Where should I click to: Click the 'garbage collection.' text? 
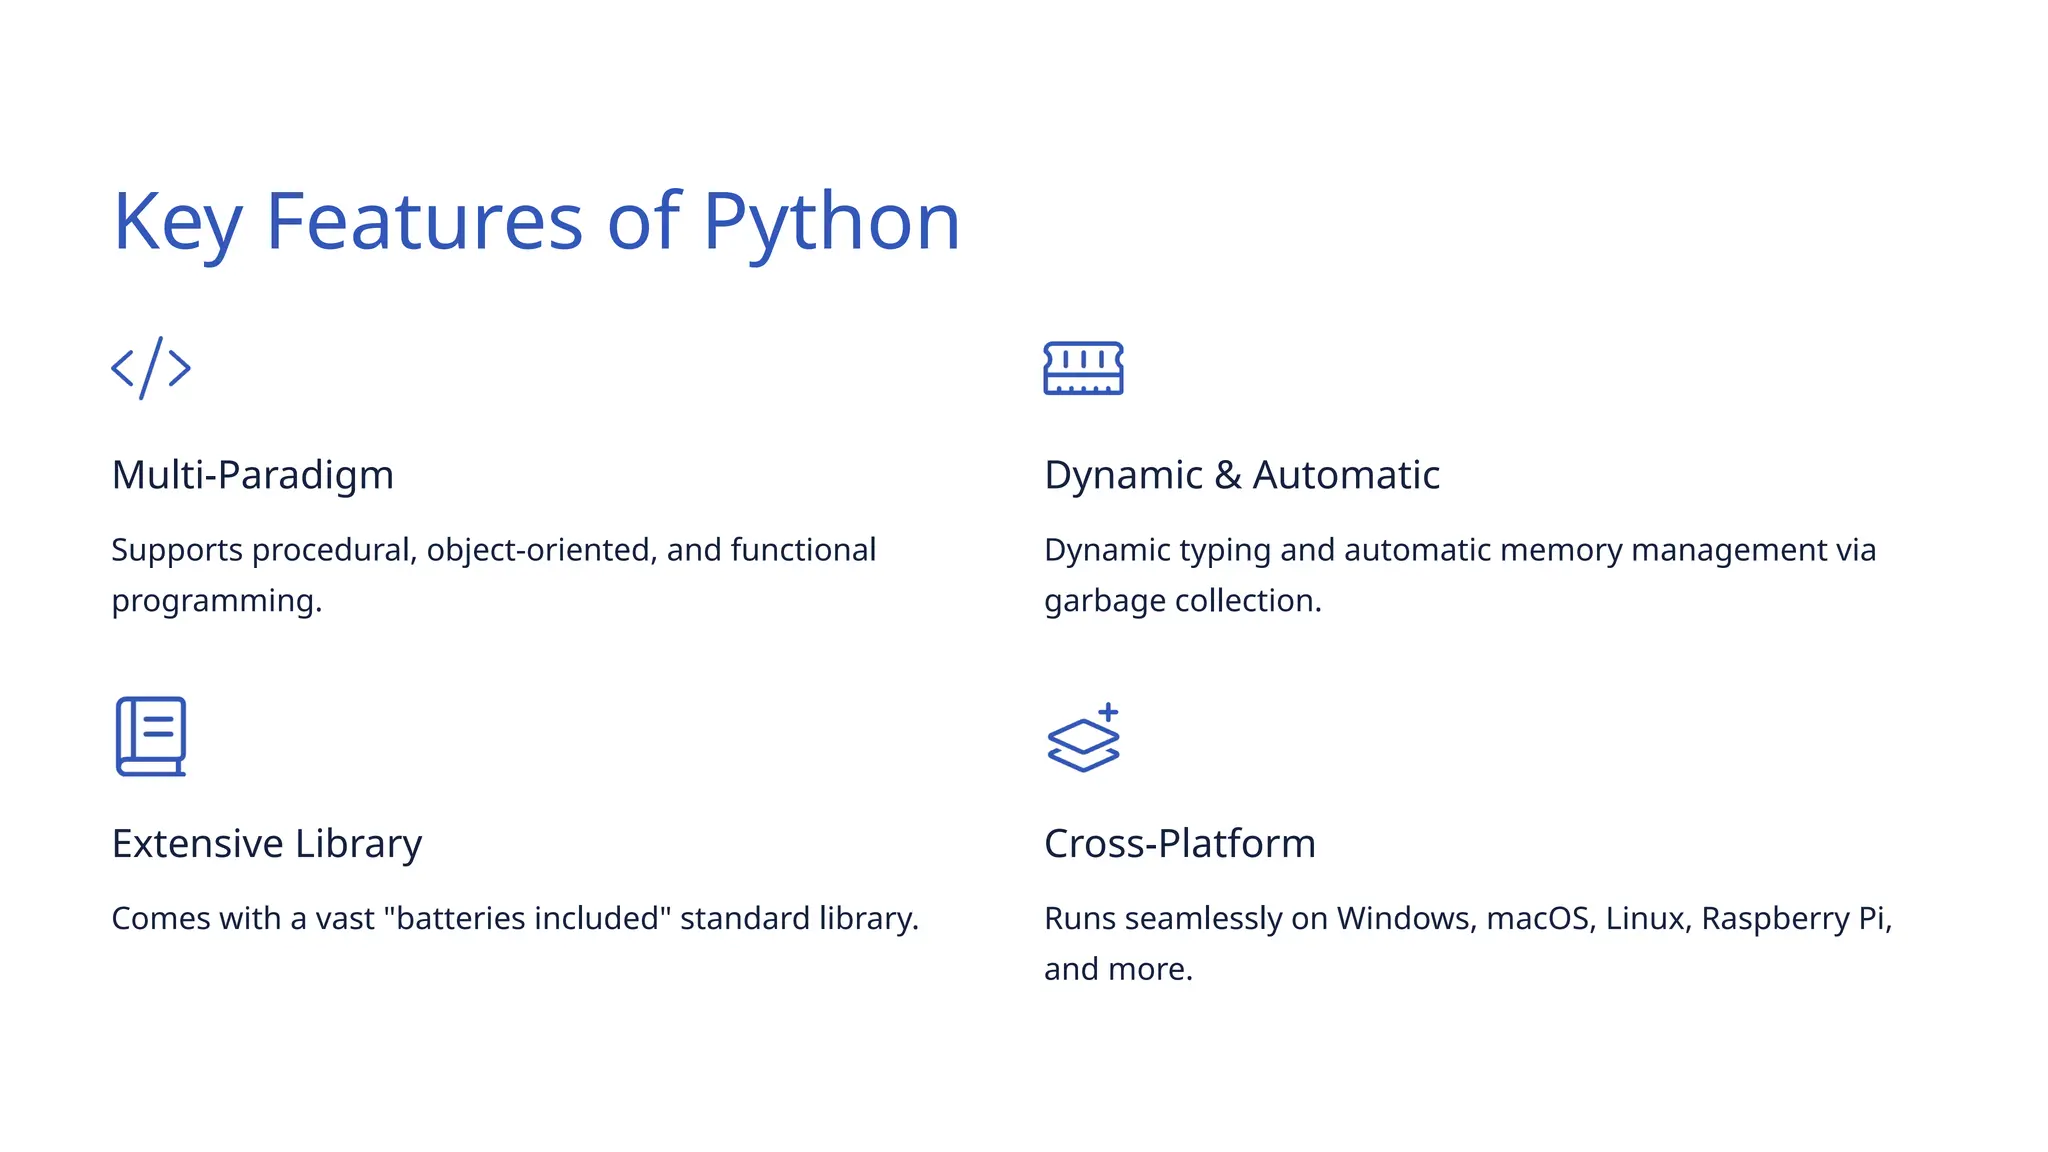[x=1182, y=601]
